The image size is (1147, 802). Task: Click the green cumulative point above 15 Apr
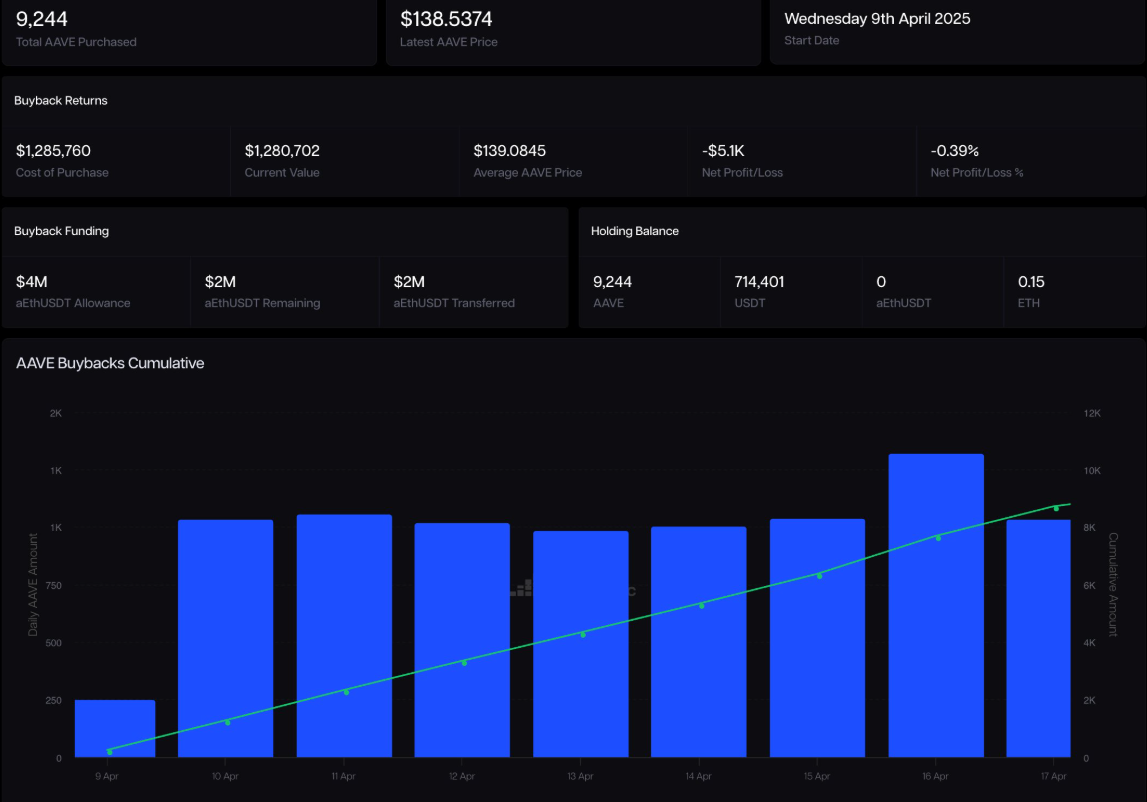(x=820, y=575)
